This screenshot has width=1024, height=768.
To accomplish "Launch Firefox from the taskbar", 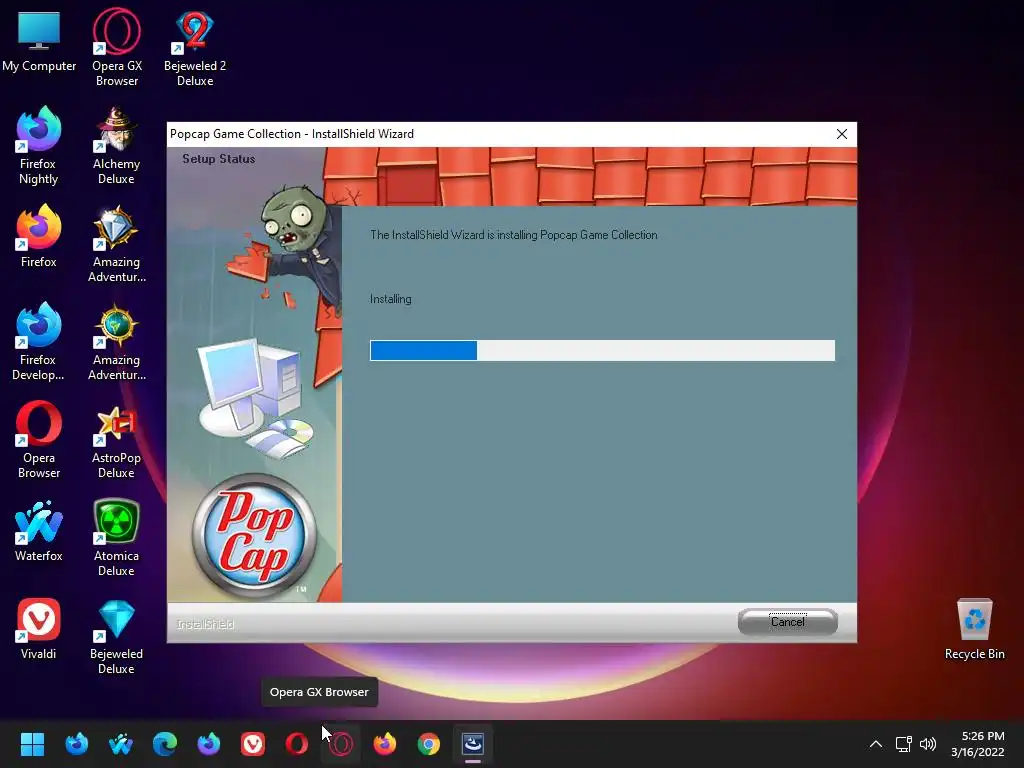I will point(385,744).
